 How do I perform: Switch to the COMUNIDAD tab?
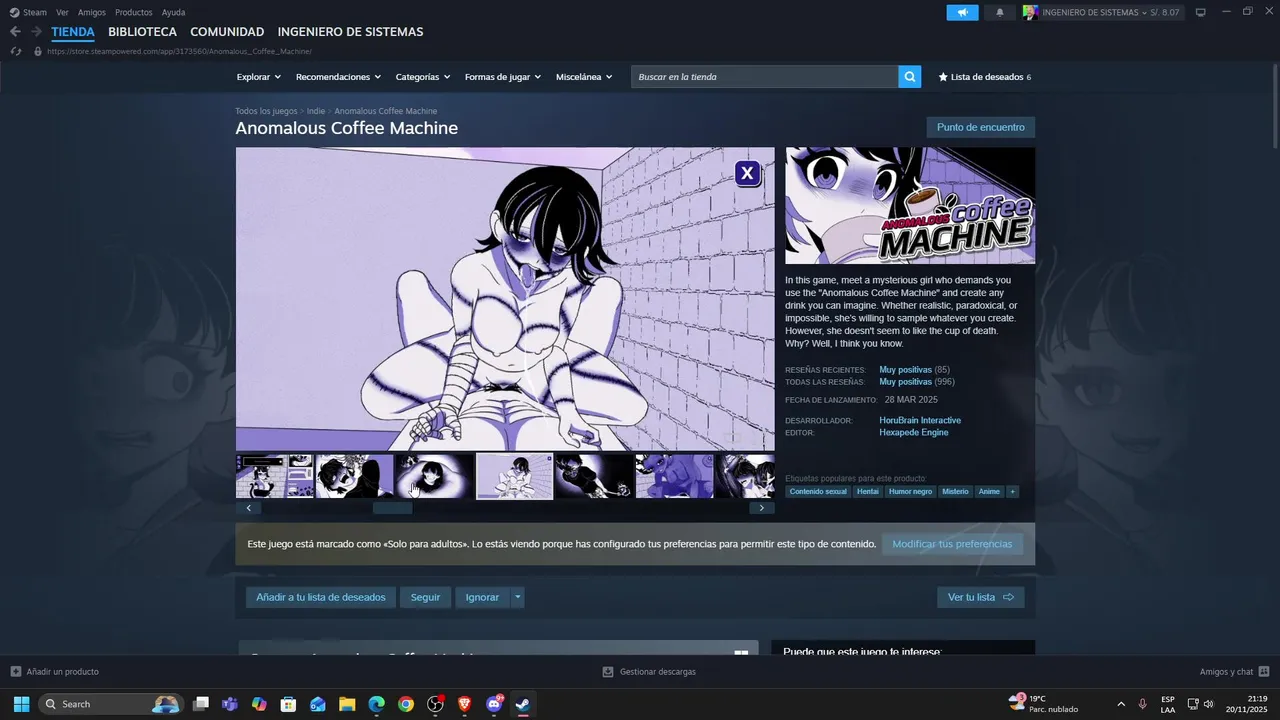click(227, 32)
